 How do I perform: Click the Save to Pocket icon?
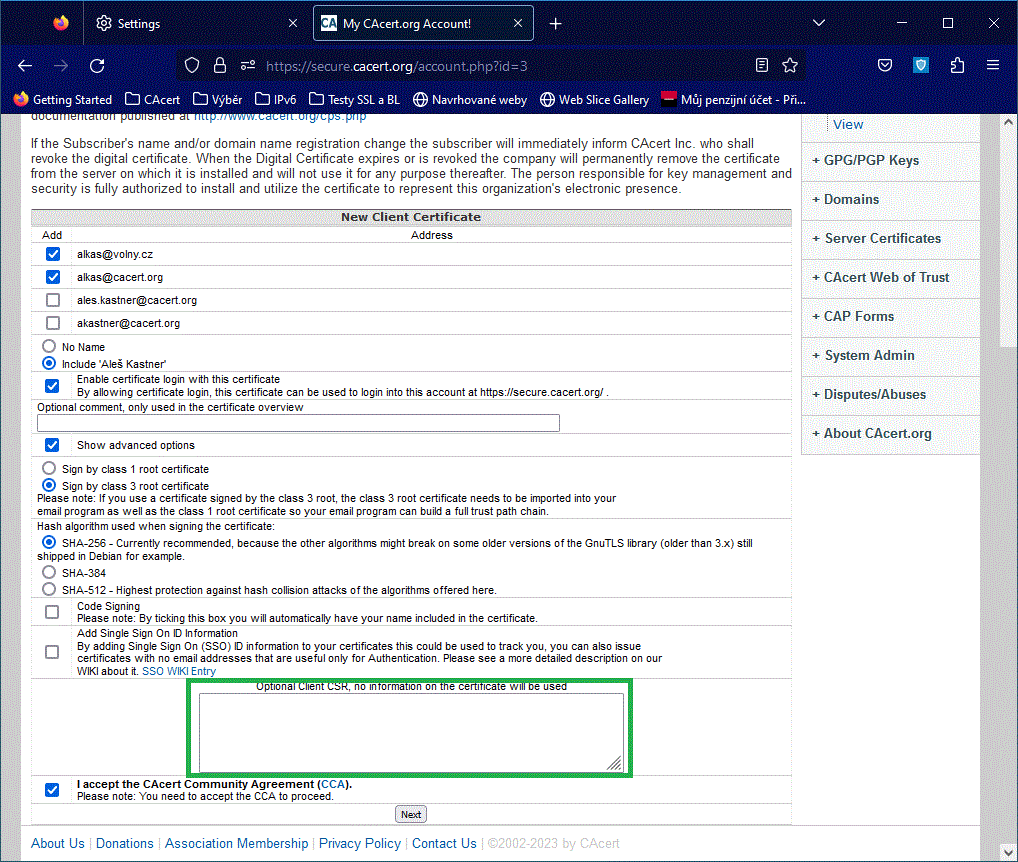[x=885, y=66]
